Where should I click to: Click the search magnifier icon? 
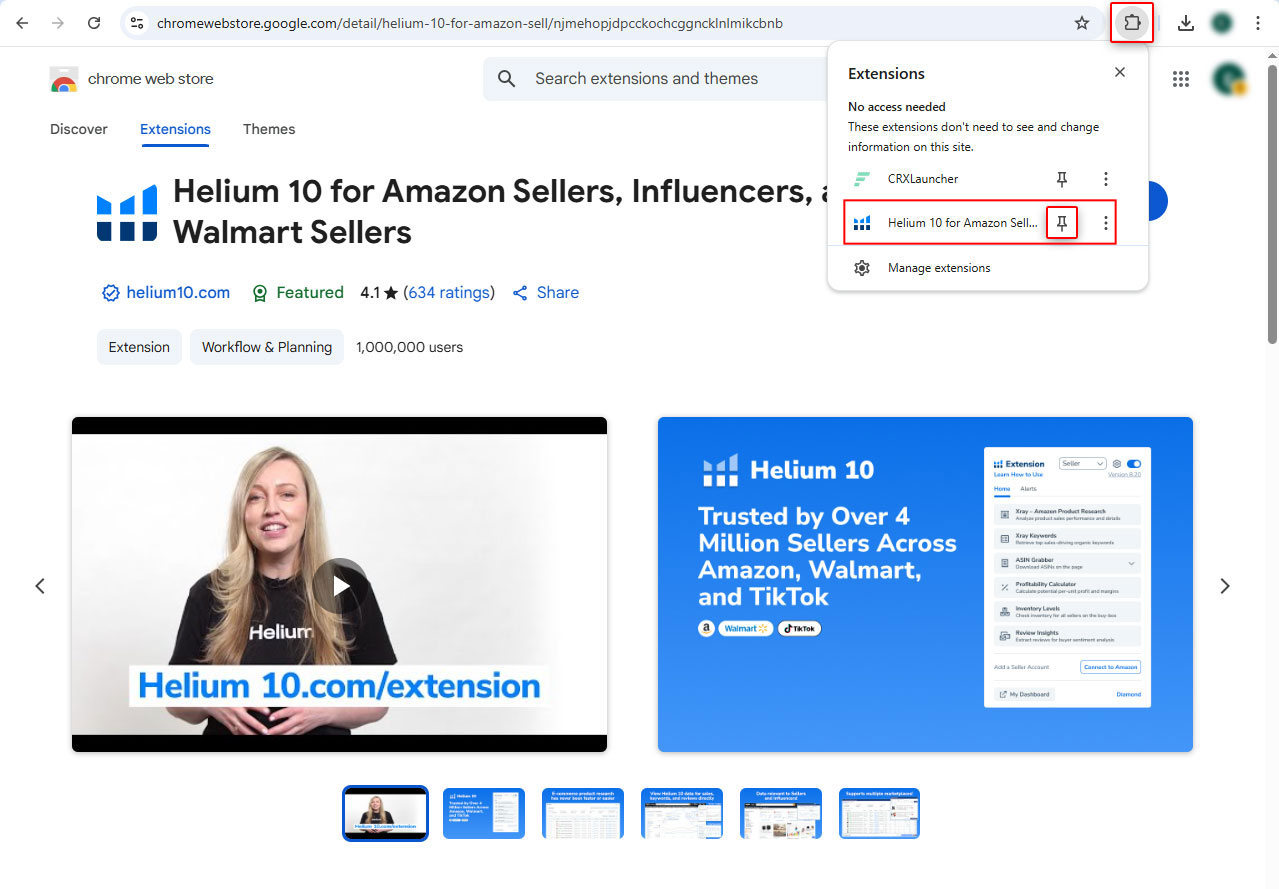pos(507,79)
